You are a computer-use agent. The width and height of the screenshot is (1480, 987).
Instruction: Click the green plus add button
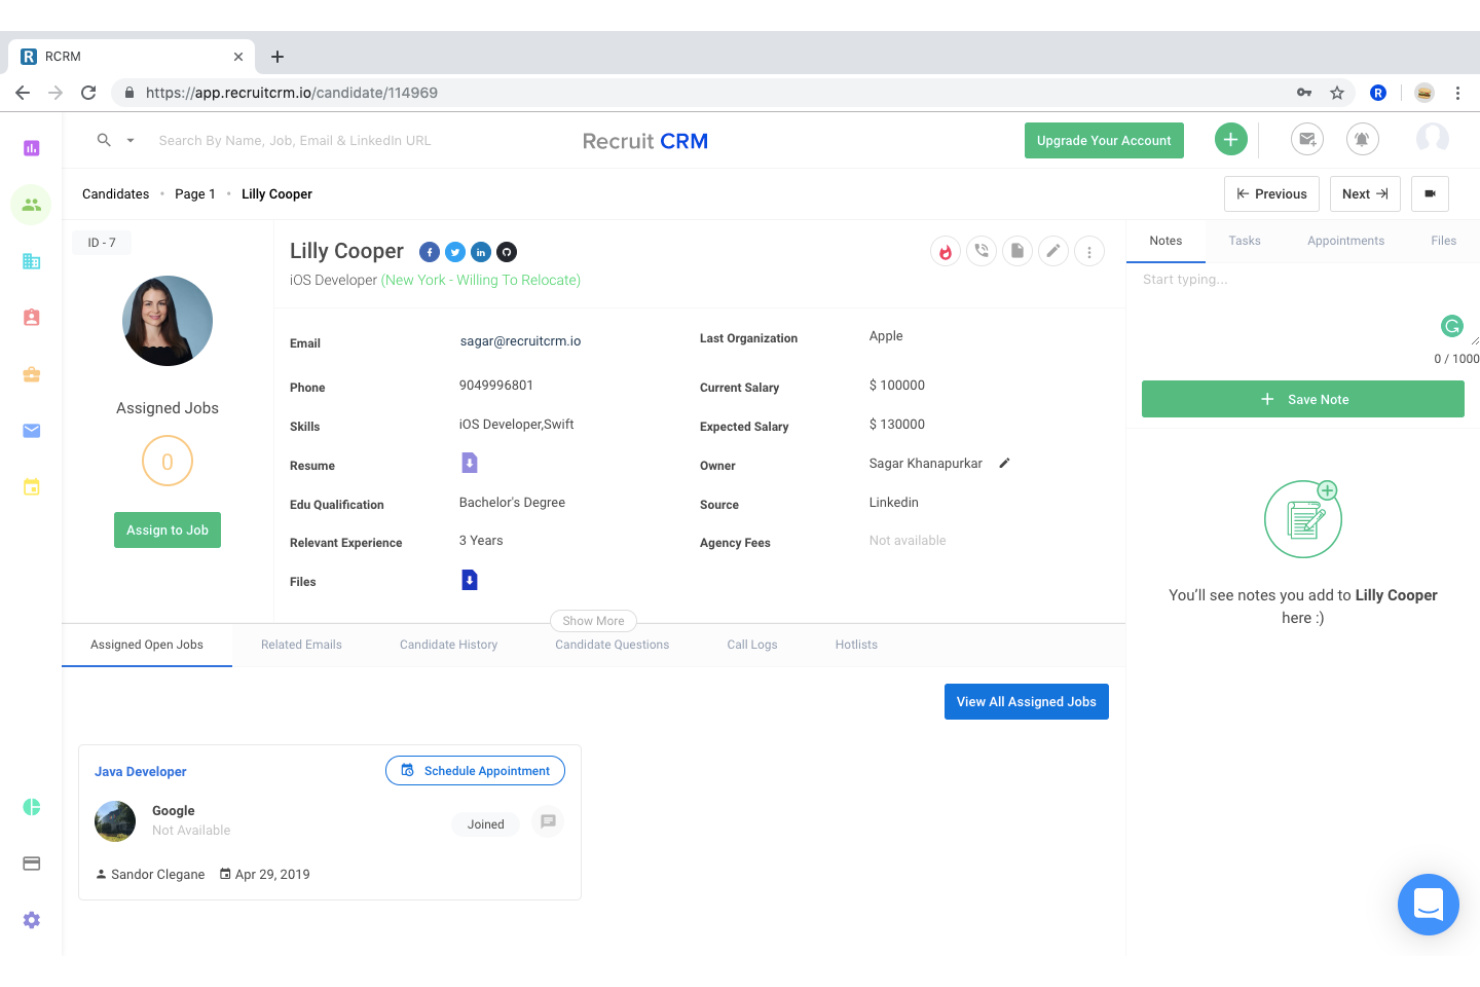coord(1231,139)
